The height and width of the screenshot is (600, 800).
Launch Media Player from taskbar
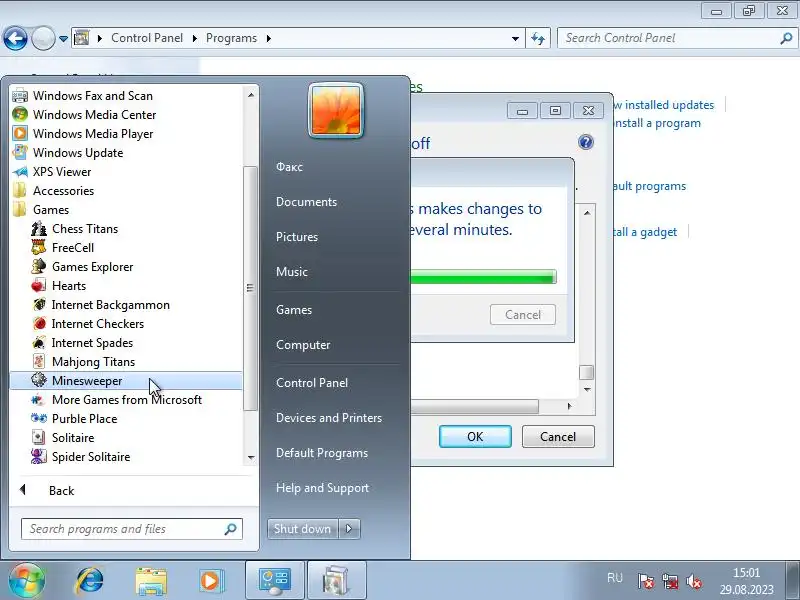(211, 581)
